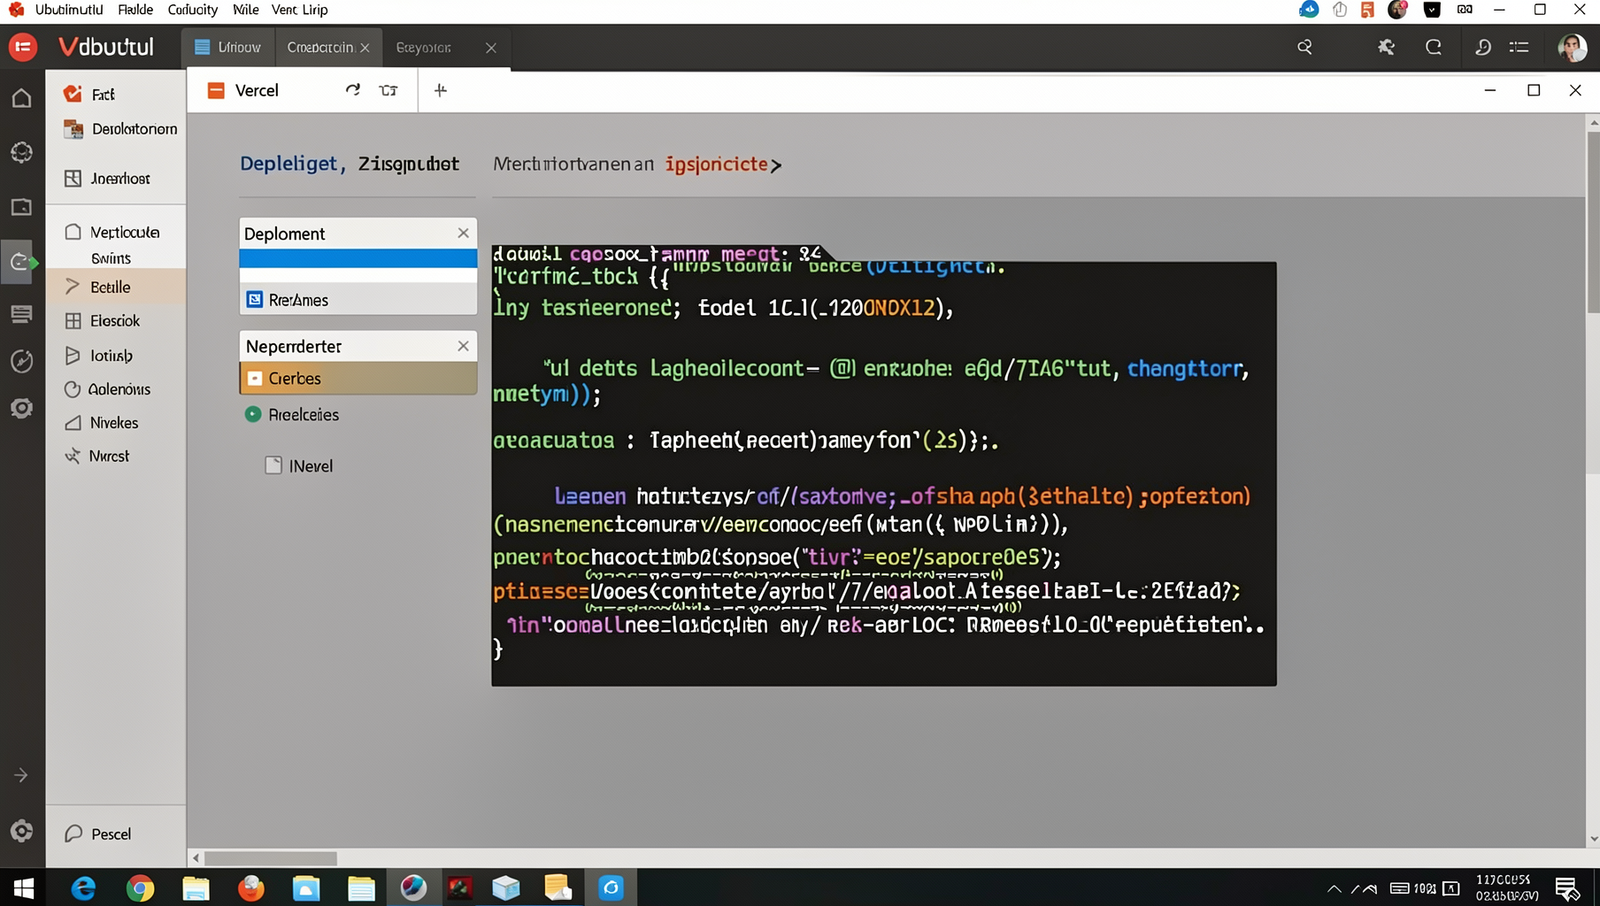Show hidden system tray icons
Viewport: 1600px width, 906px height.
point(1334,888)
